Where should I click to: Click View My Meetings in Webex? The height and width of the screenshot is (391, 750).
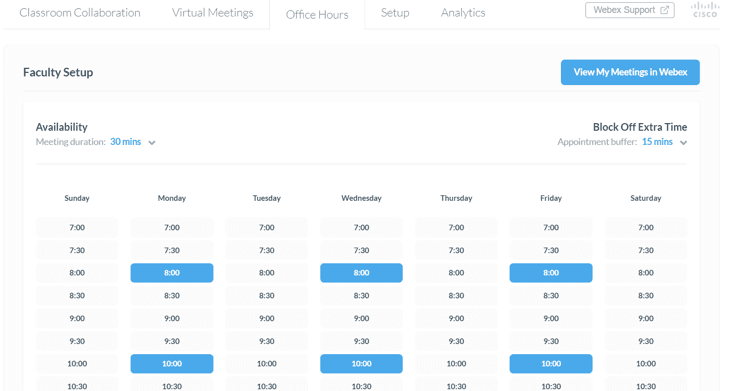point(630,72)
